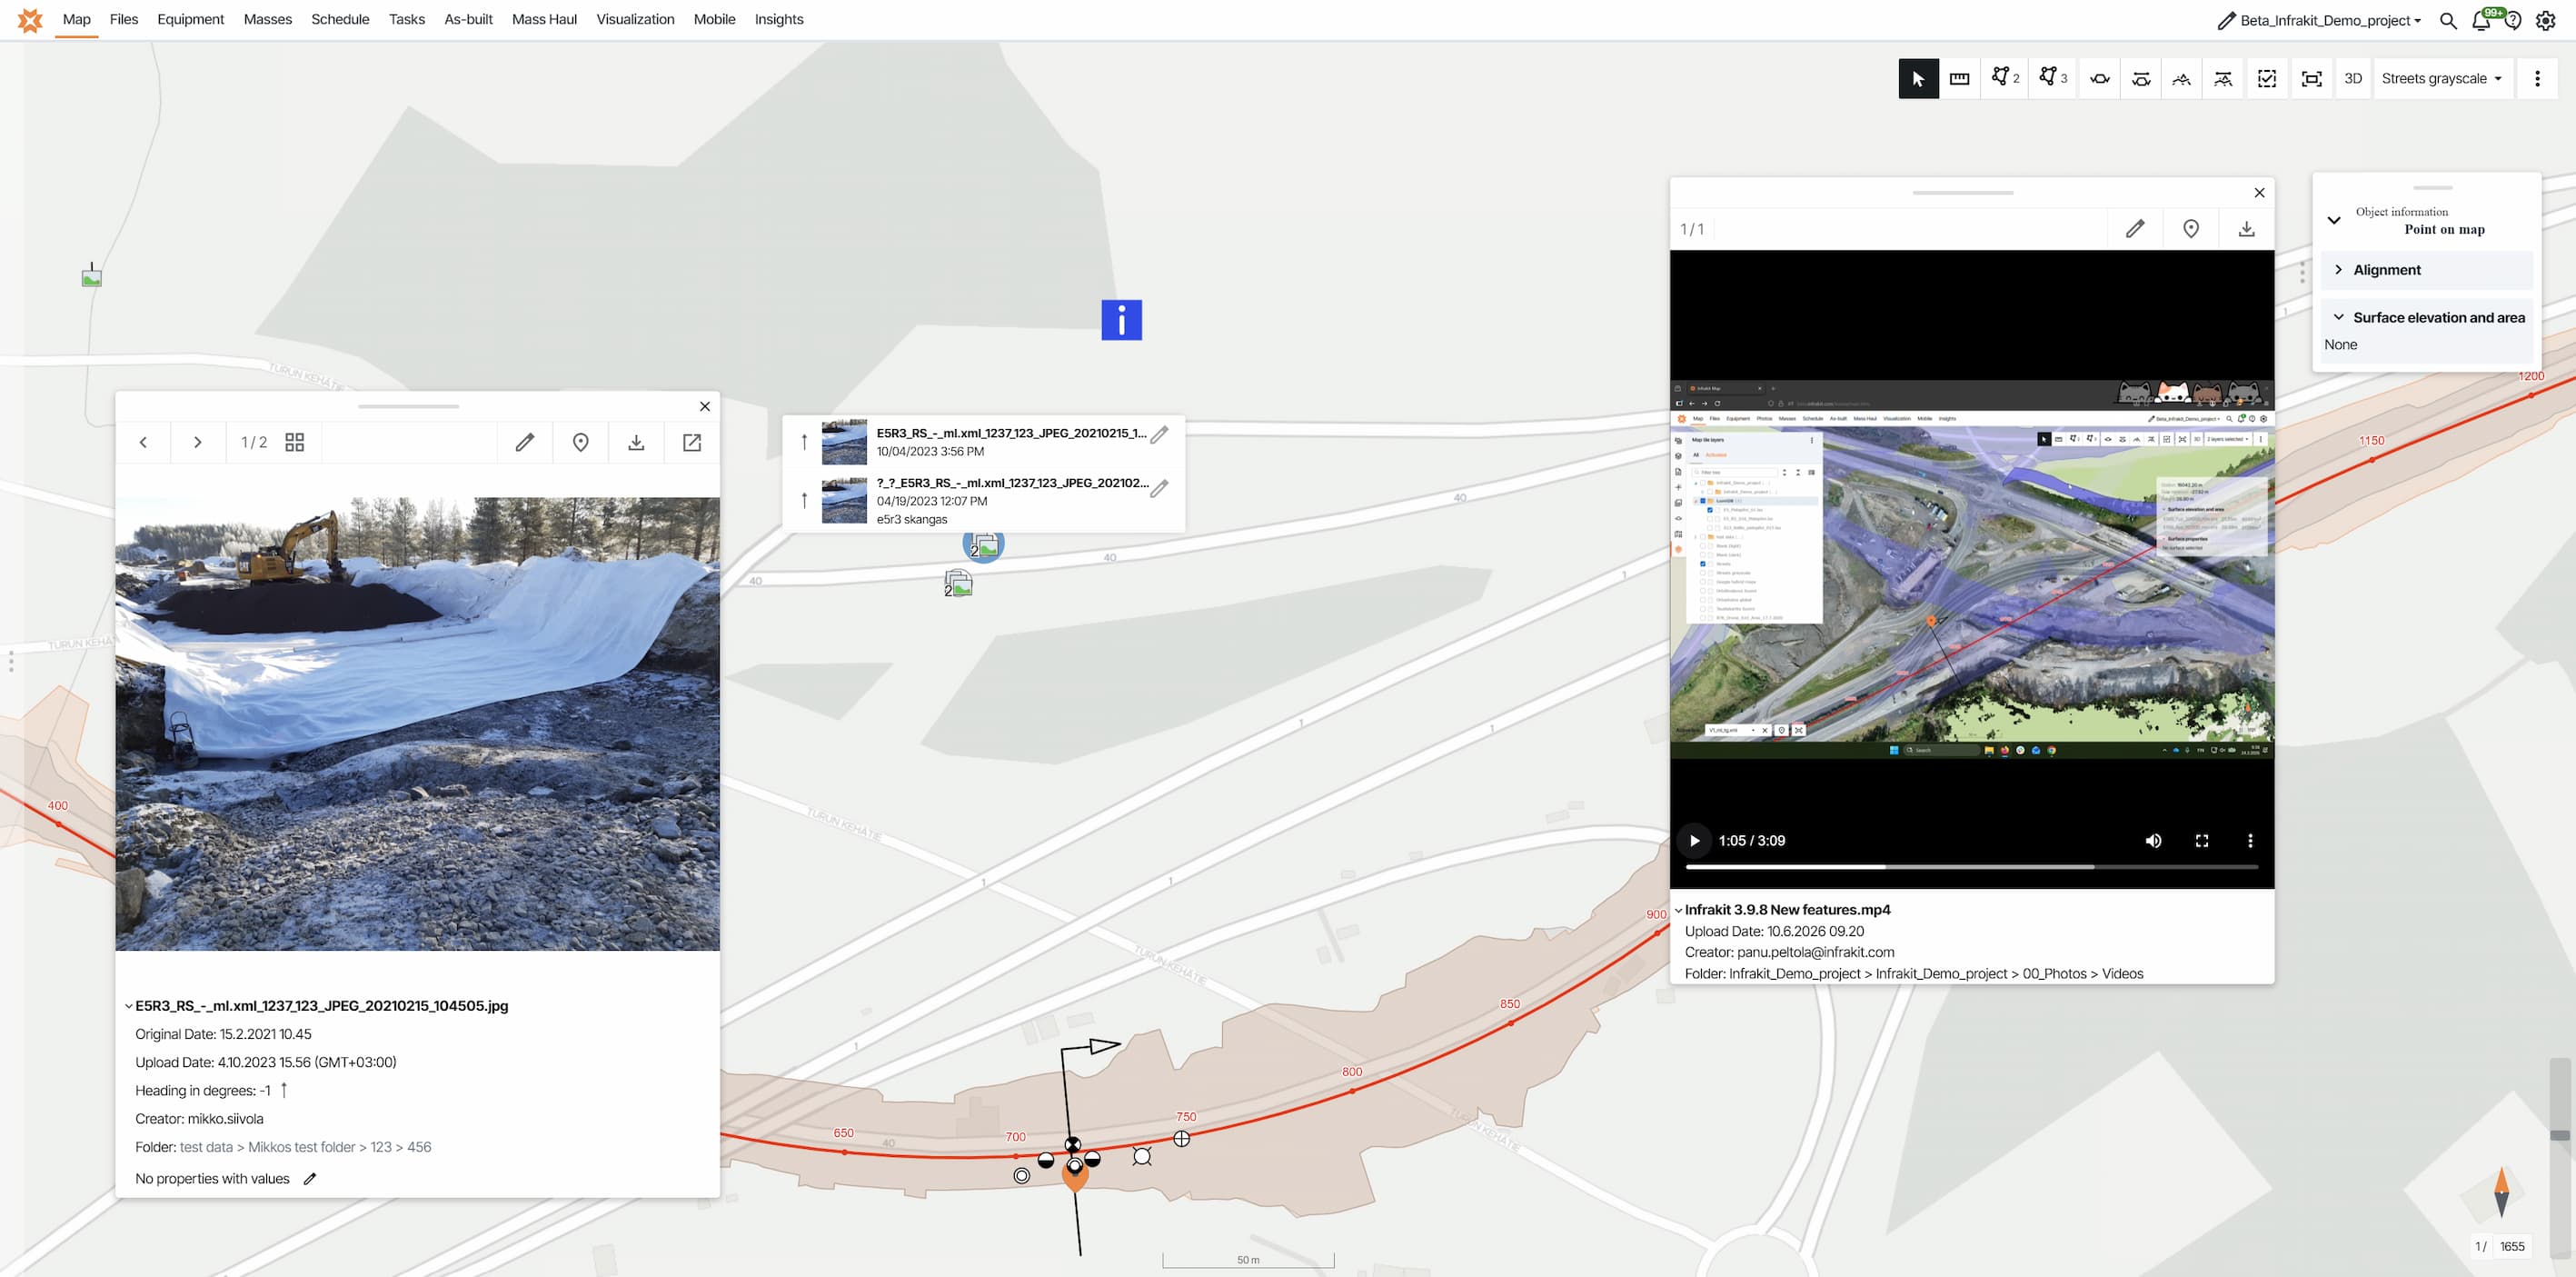Collapse the Object information panel chevron
The image size is (2576, 1277).
(2334, 220)
